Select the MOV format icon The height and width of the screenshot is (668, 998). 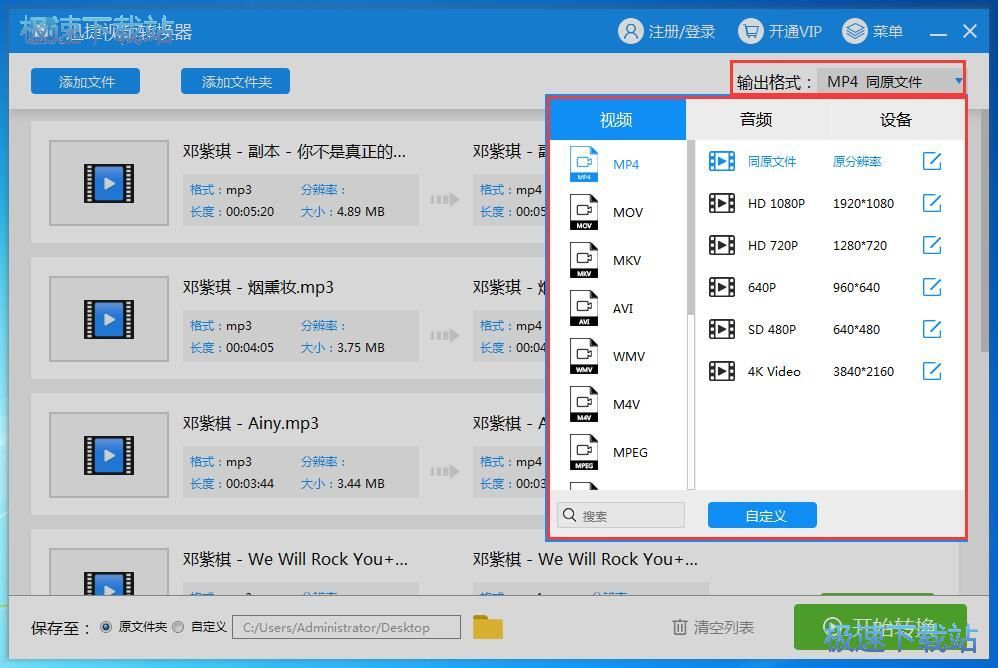click(585, 212)
